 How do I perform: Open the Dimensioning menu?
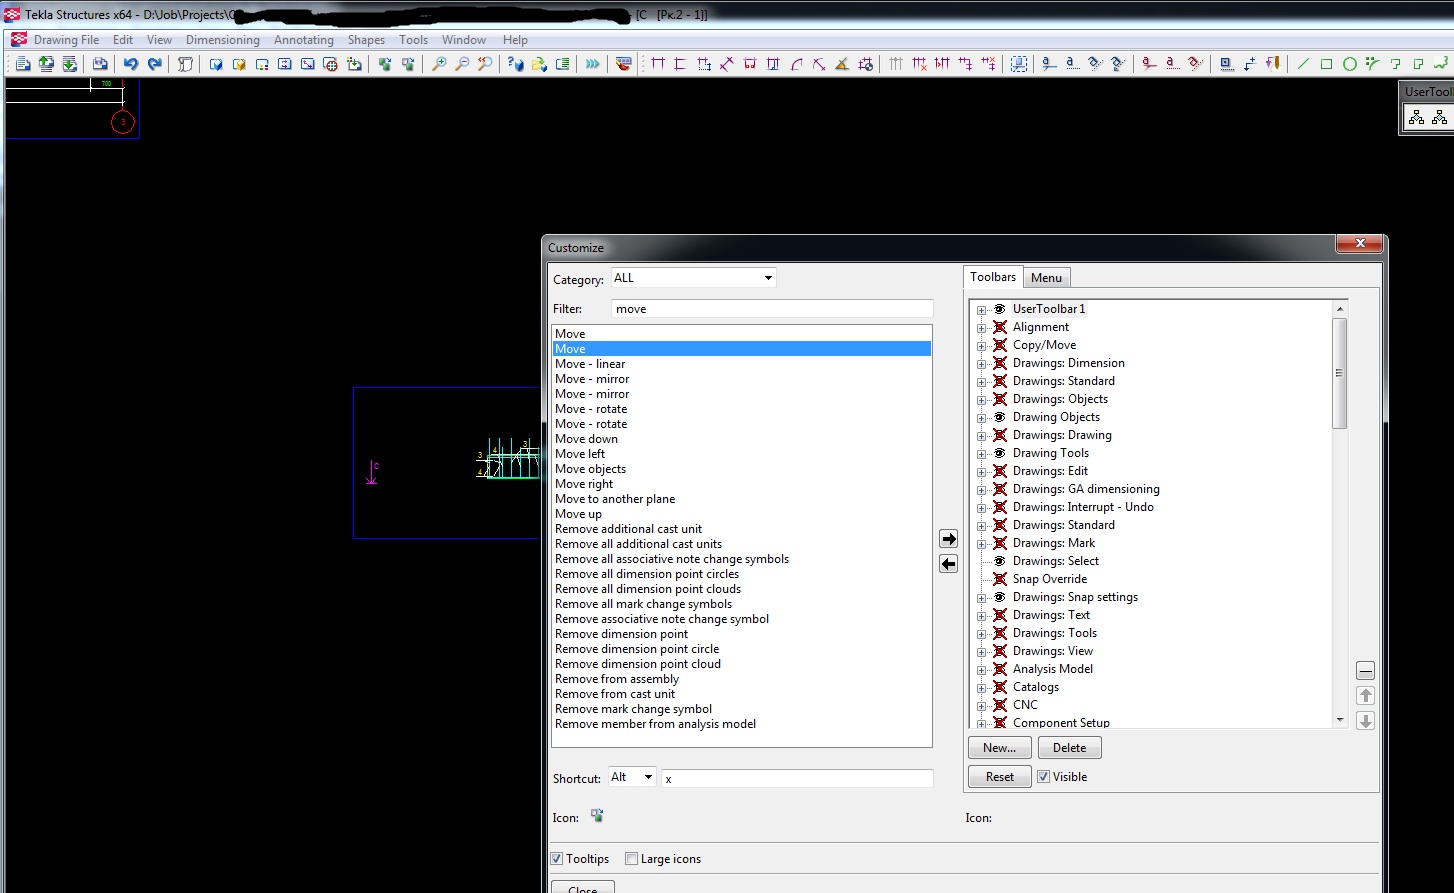click(222, 40)
